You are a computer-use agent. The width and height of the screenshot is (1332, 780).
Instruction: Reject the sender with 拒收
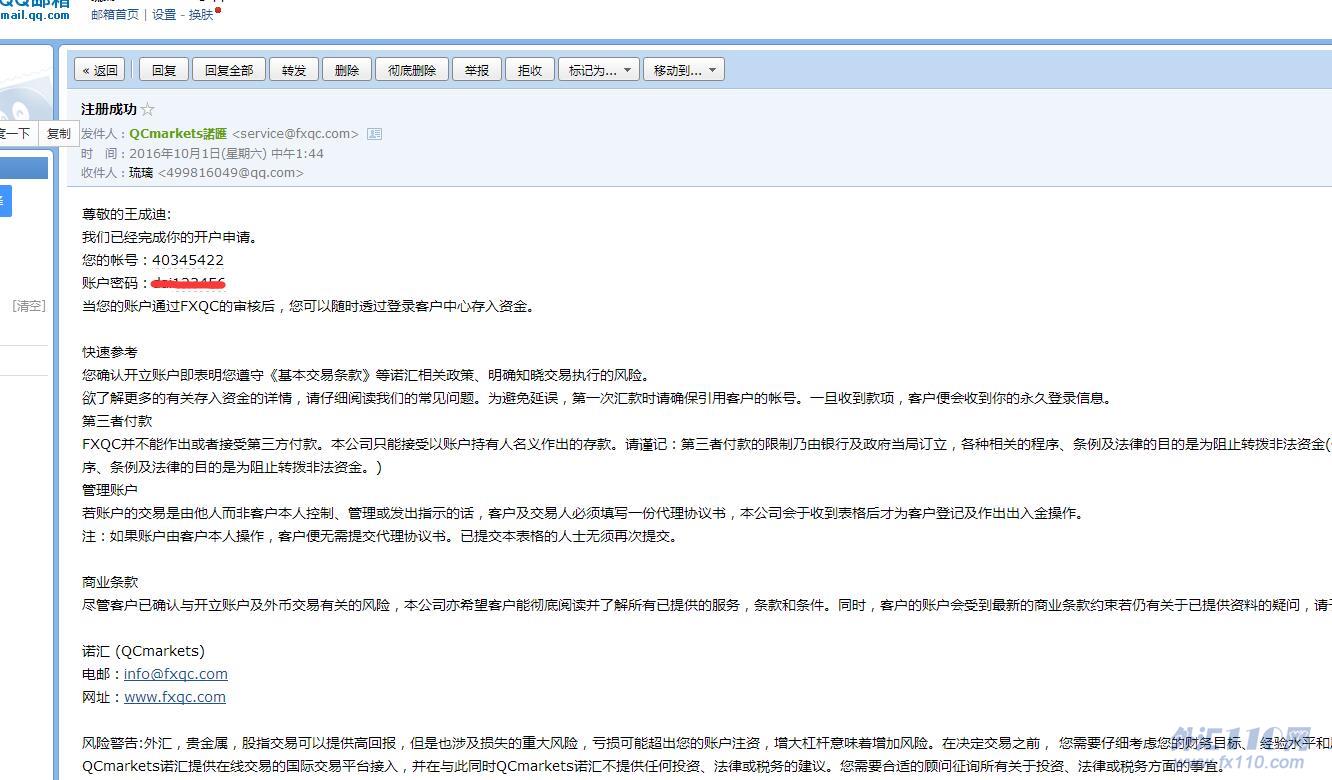[x=530, y=70]
